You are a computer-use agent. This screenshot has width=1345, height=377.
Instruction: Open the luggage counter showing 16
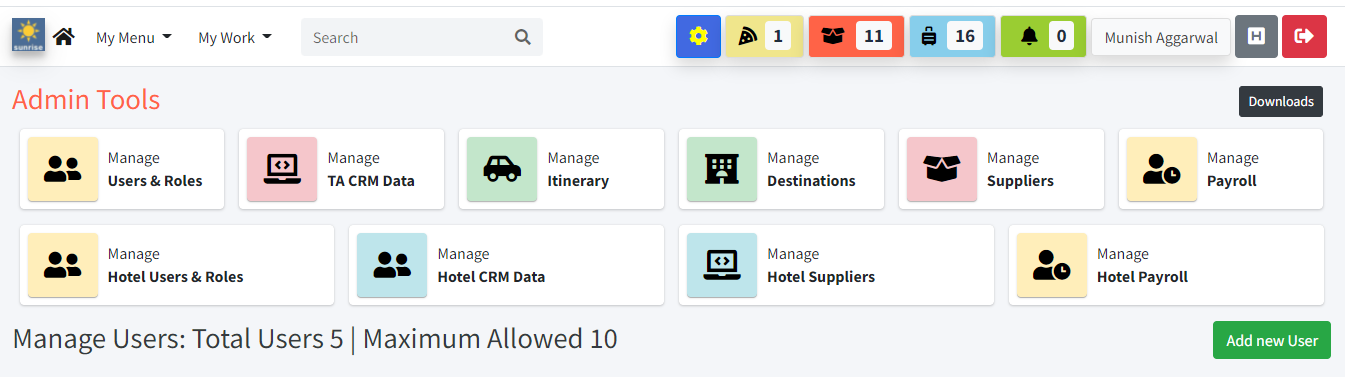tap(952, 37)
